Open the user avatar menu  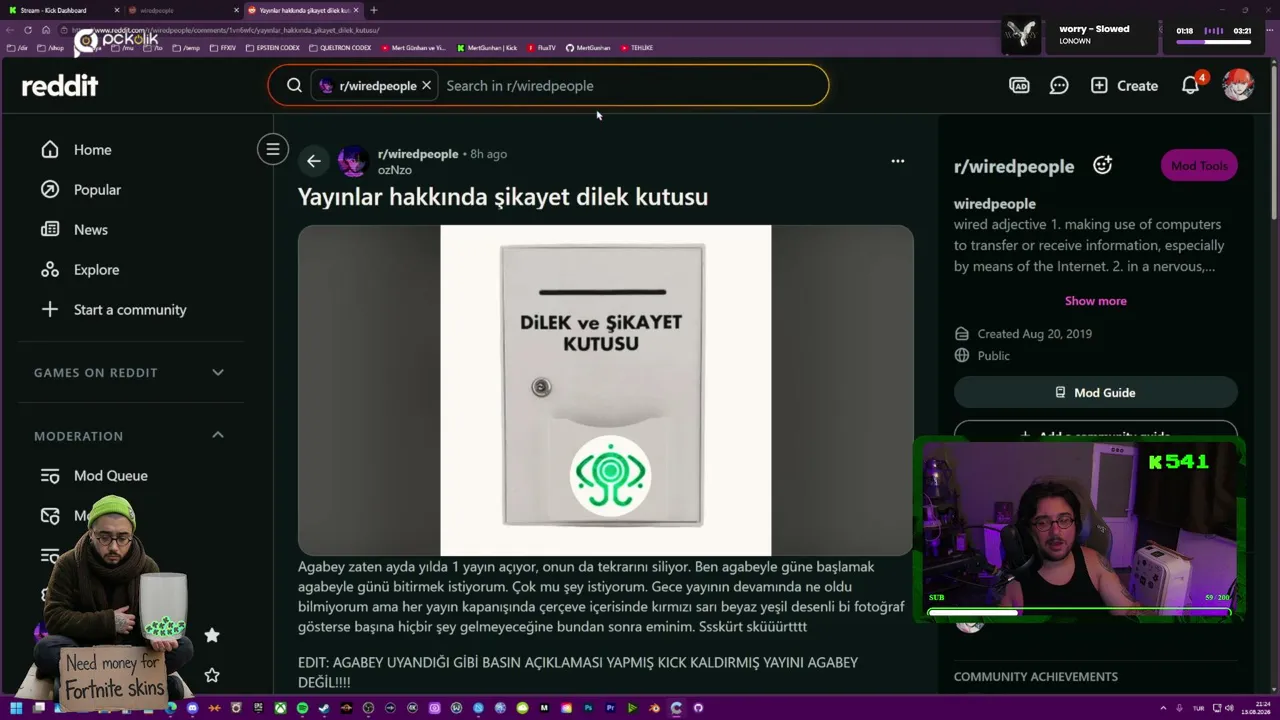[1238, 86]
